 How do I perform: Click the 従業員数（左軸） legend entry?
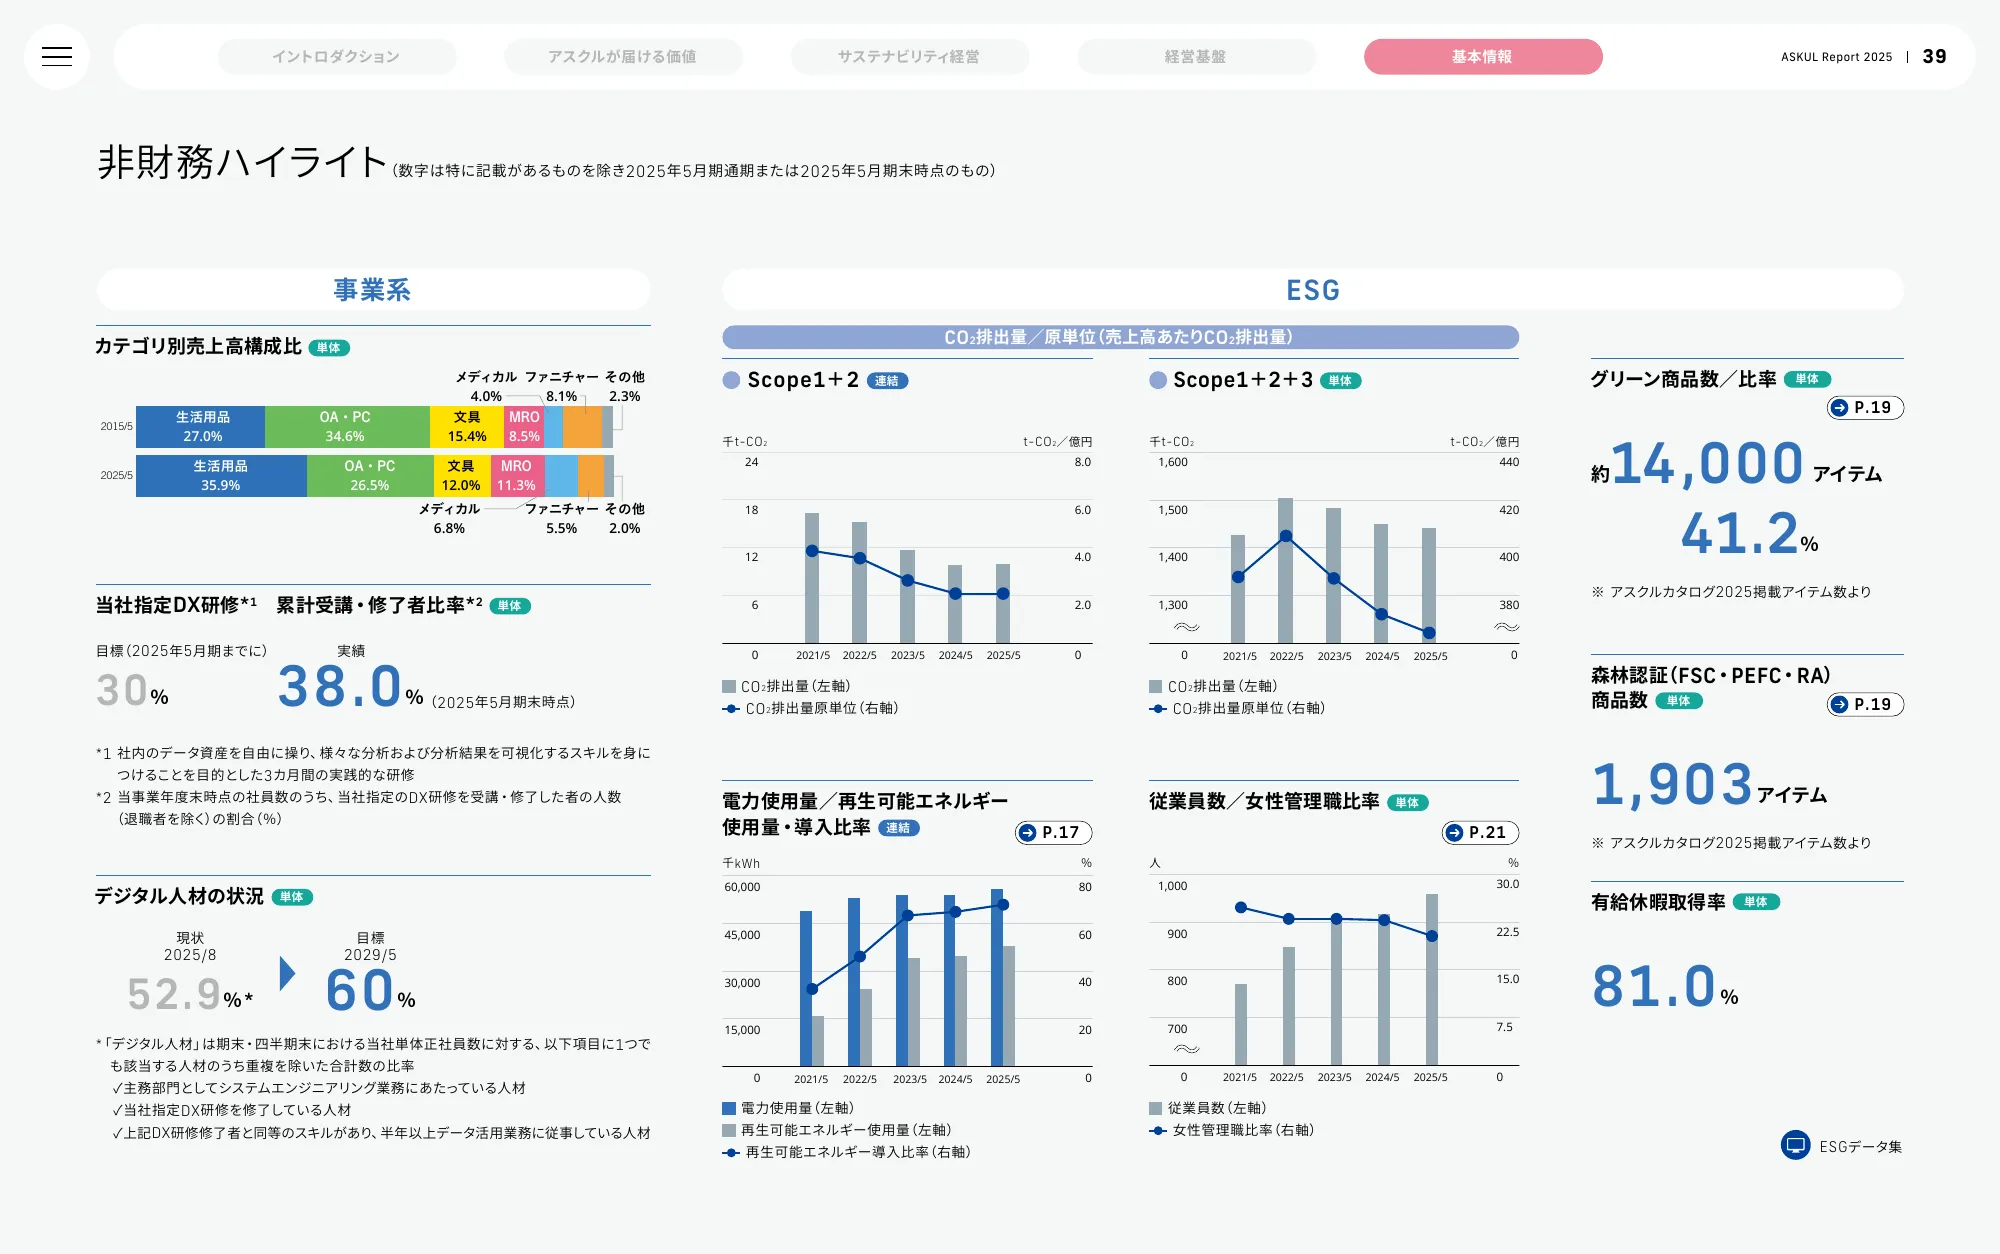coord(1208,1108)
